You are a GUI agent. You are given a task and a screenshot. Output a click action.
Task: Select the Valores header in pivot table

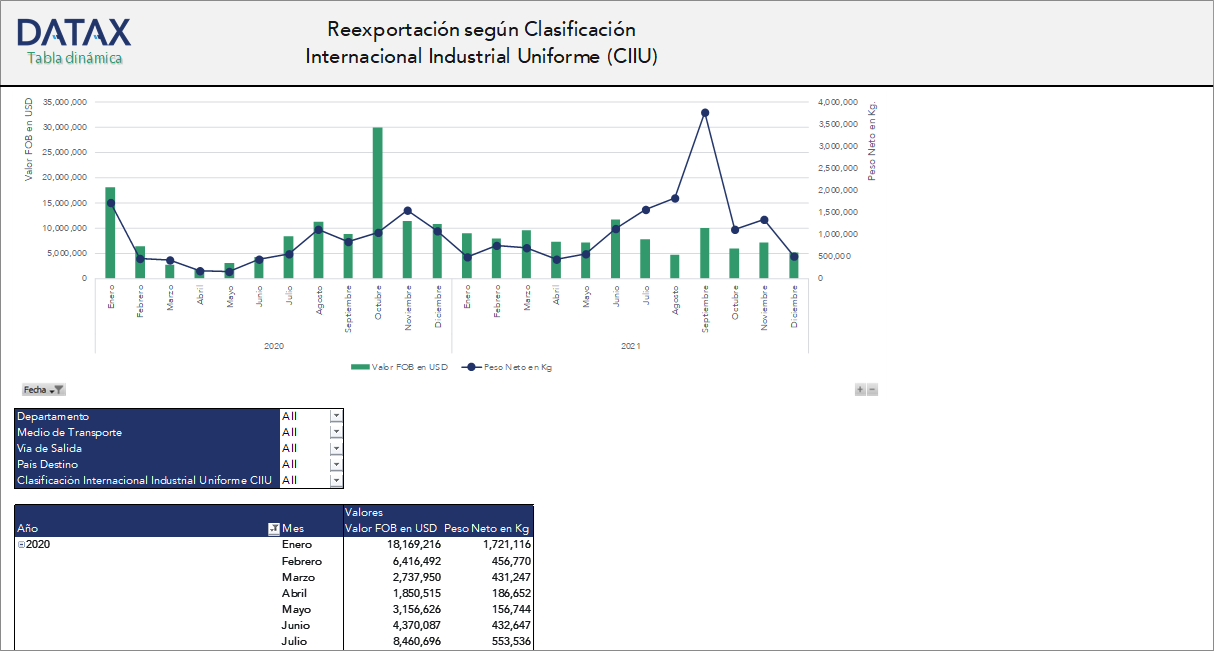pos(362,512)
